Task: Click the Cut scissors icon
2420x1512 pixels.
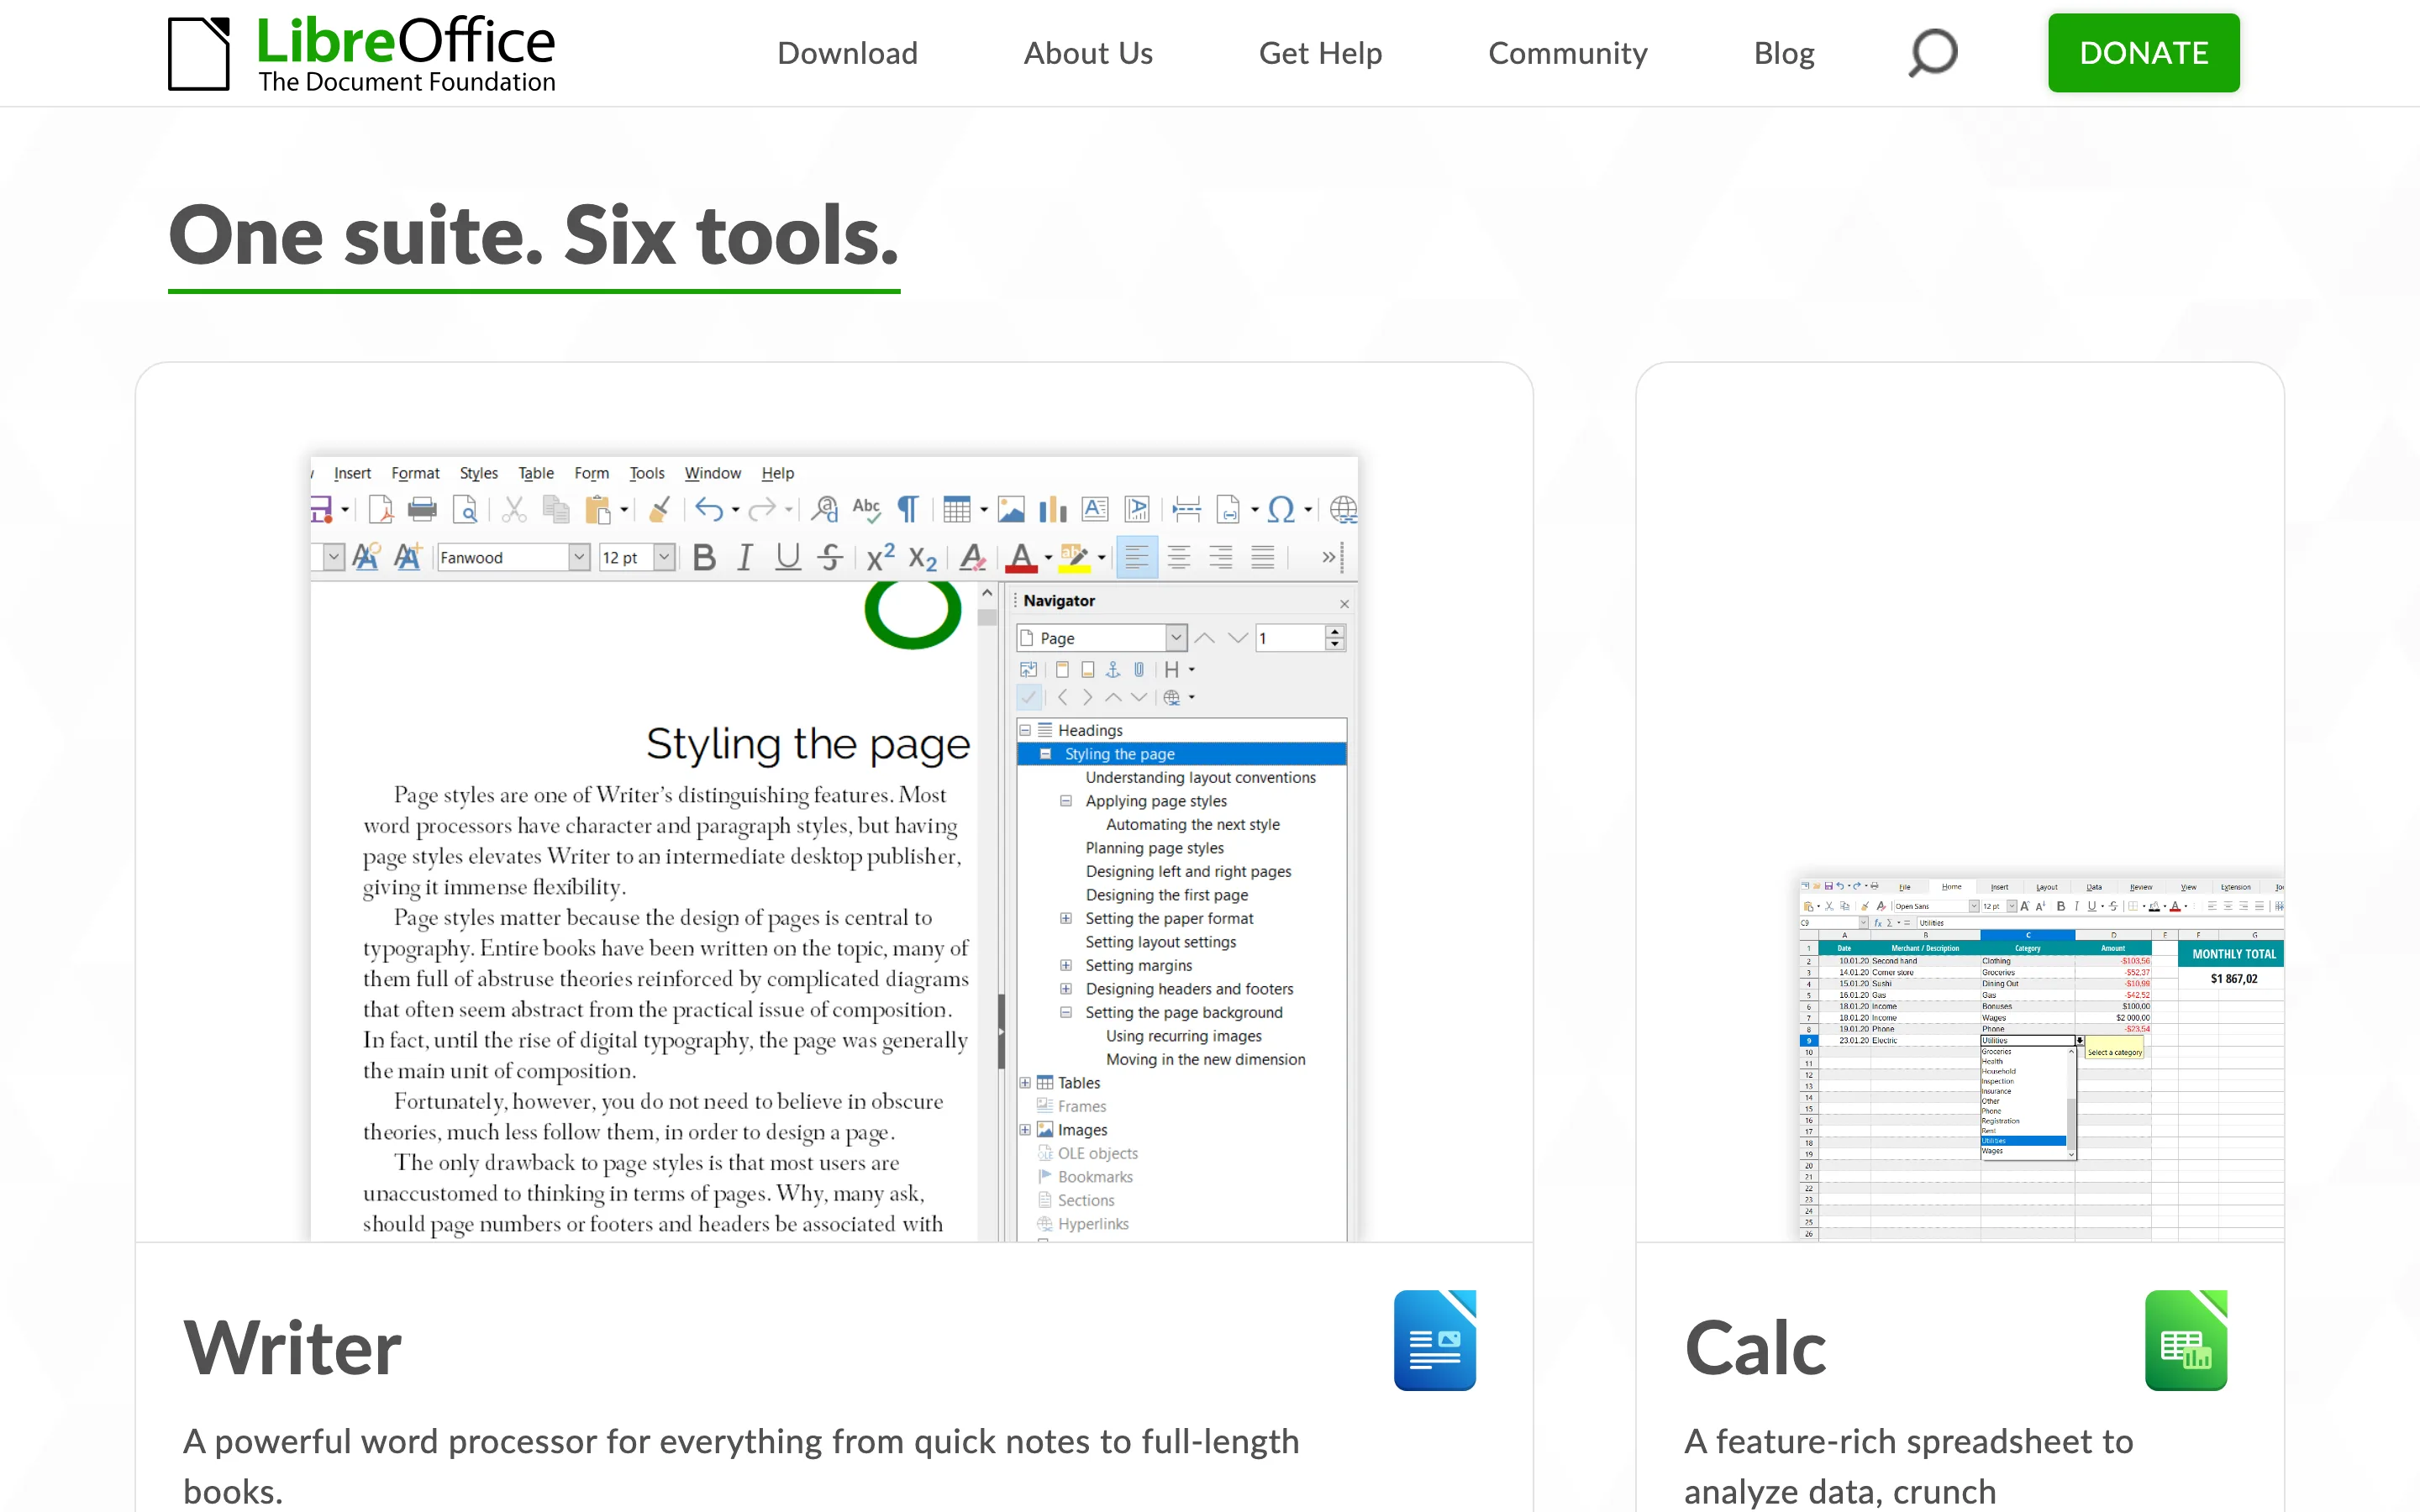Action: [x=514, y=510]
